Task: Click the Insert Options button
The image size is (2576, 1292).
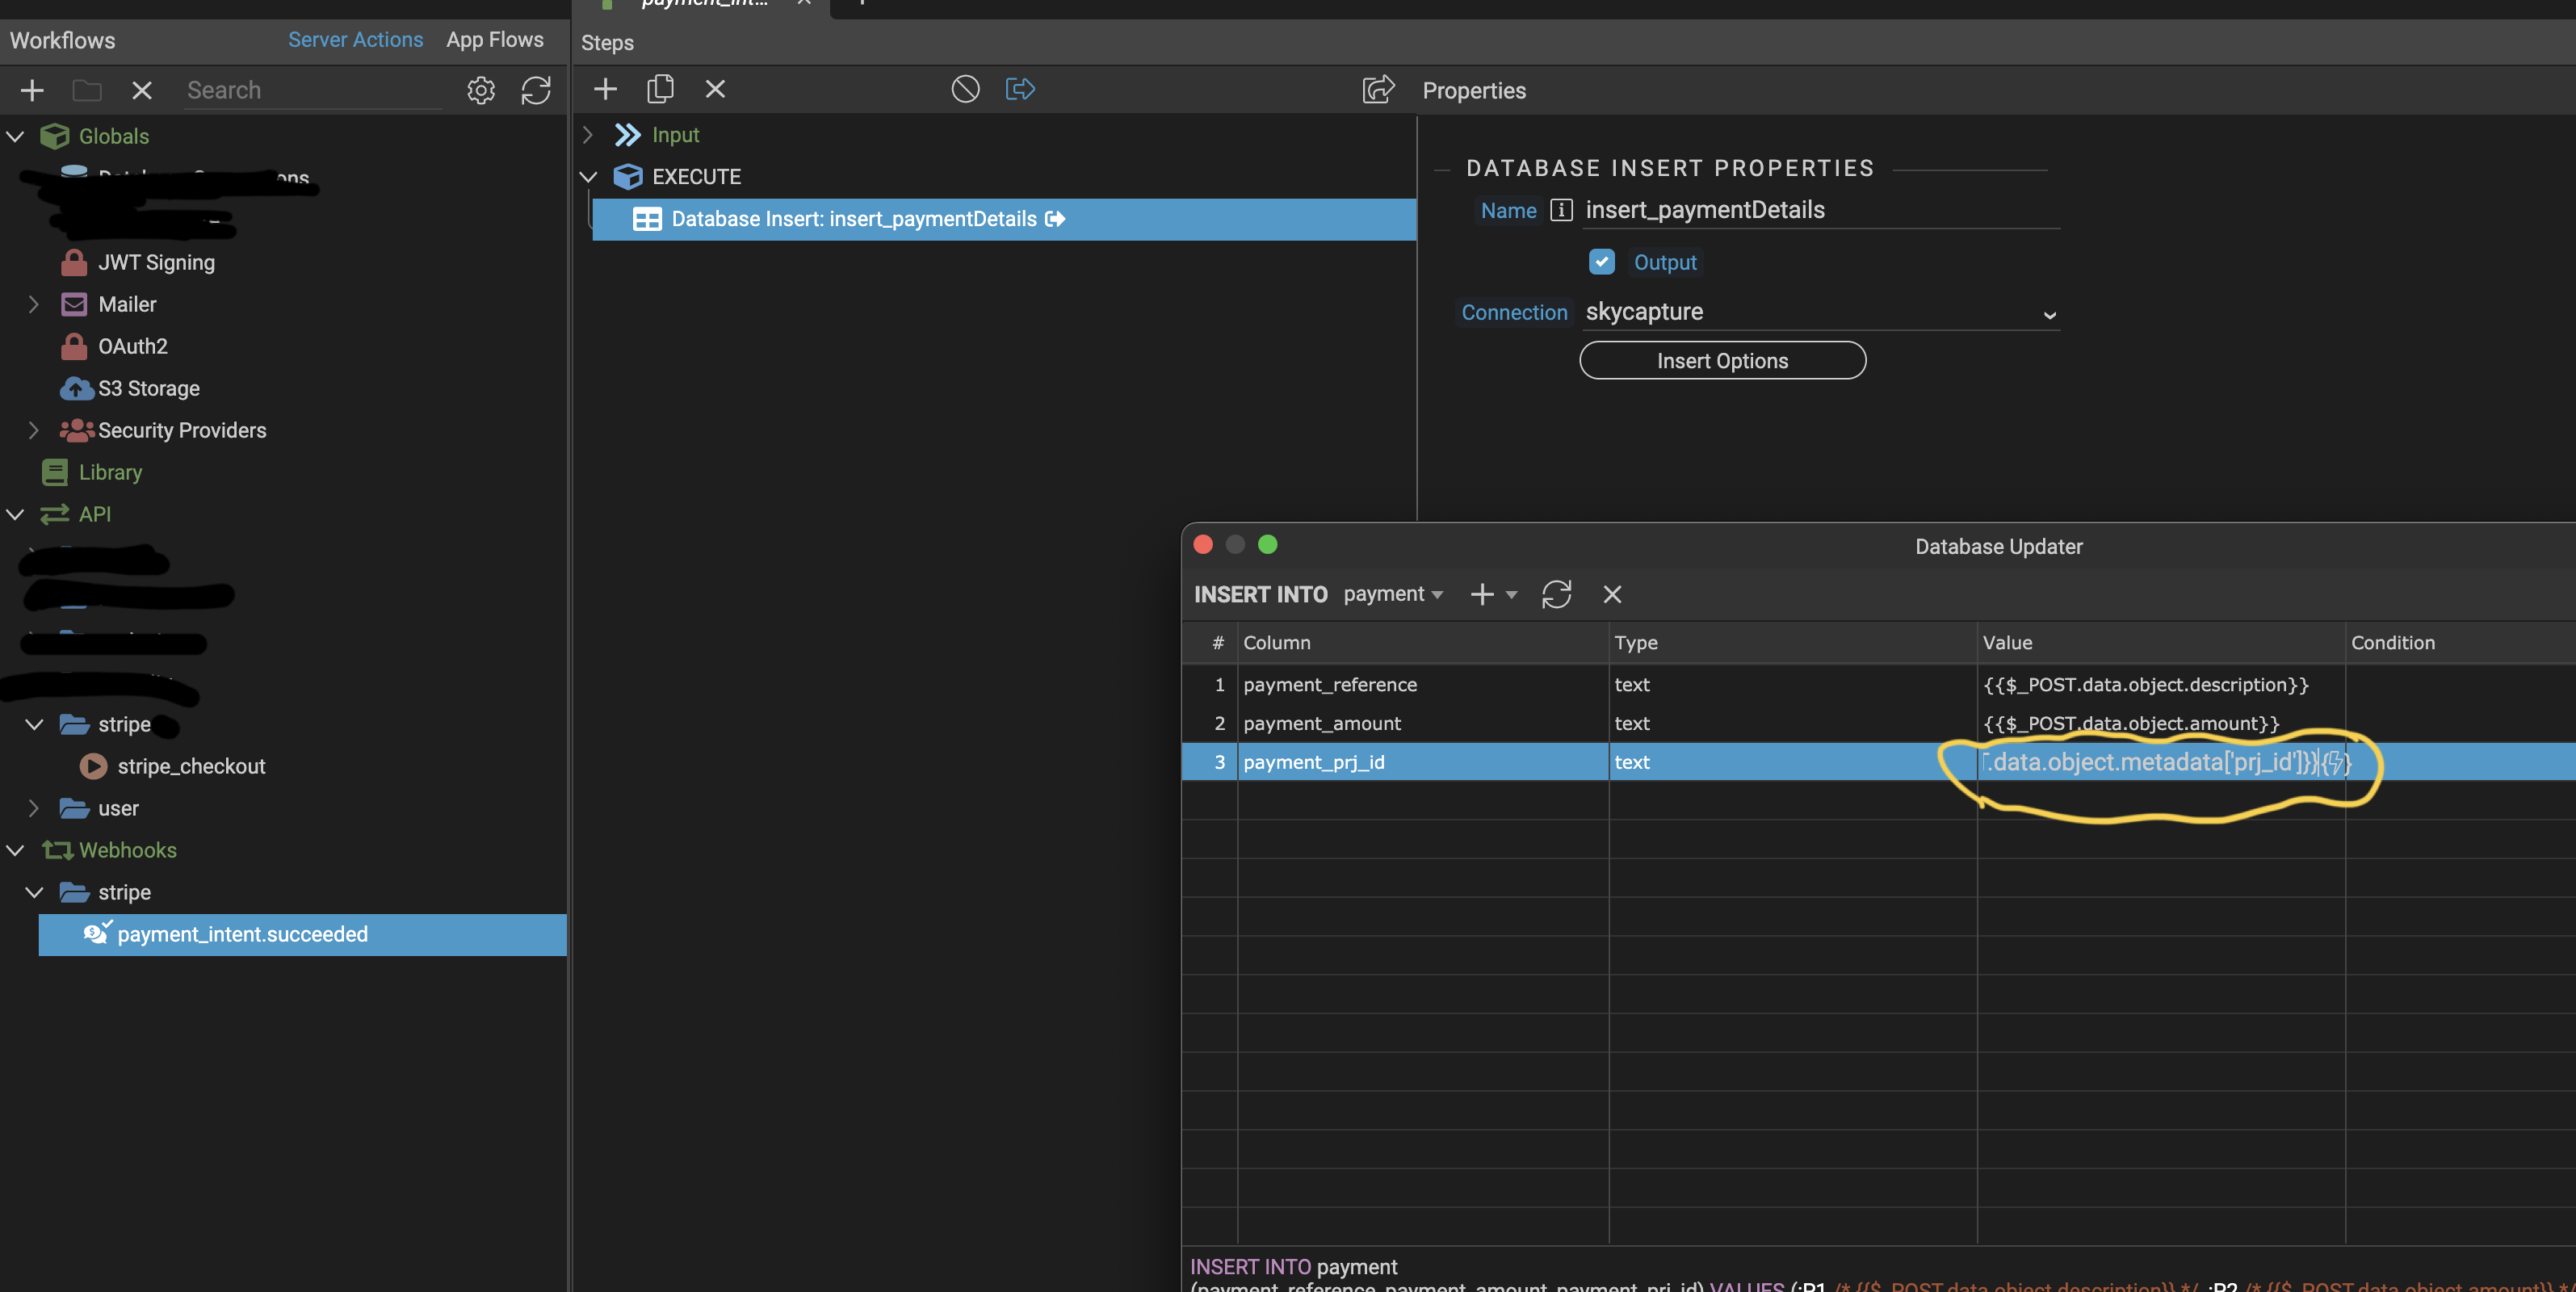Action: coord(1722,361)
